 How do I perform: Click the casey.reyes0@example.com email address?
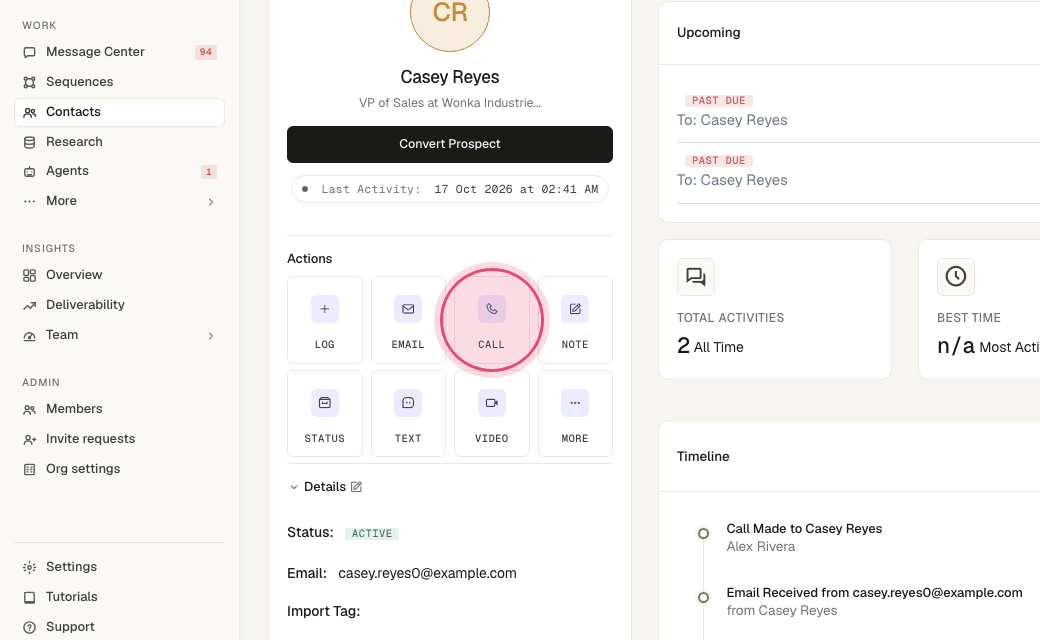tap(427, 573)
